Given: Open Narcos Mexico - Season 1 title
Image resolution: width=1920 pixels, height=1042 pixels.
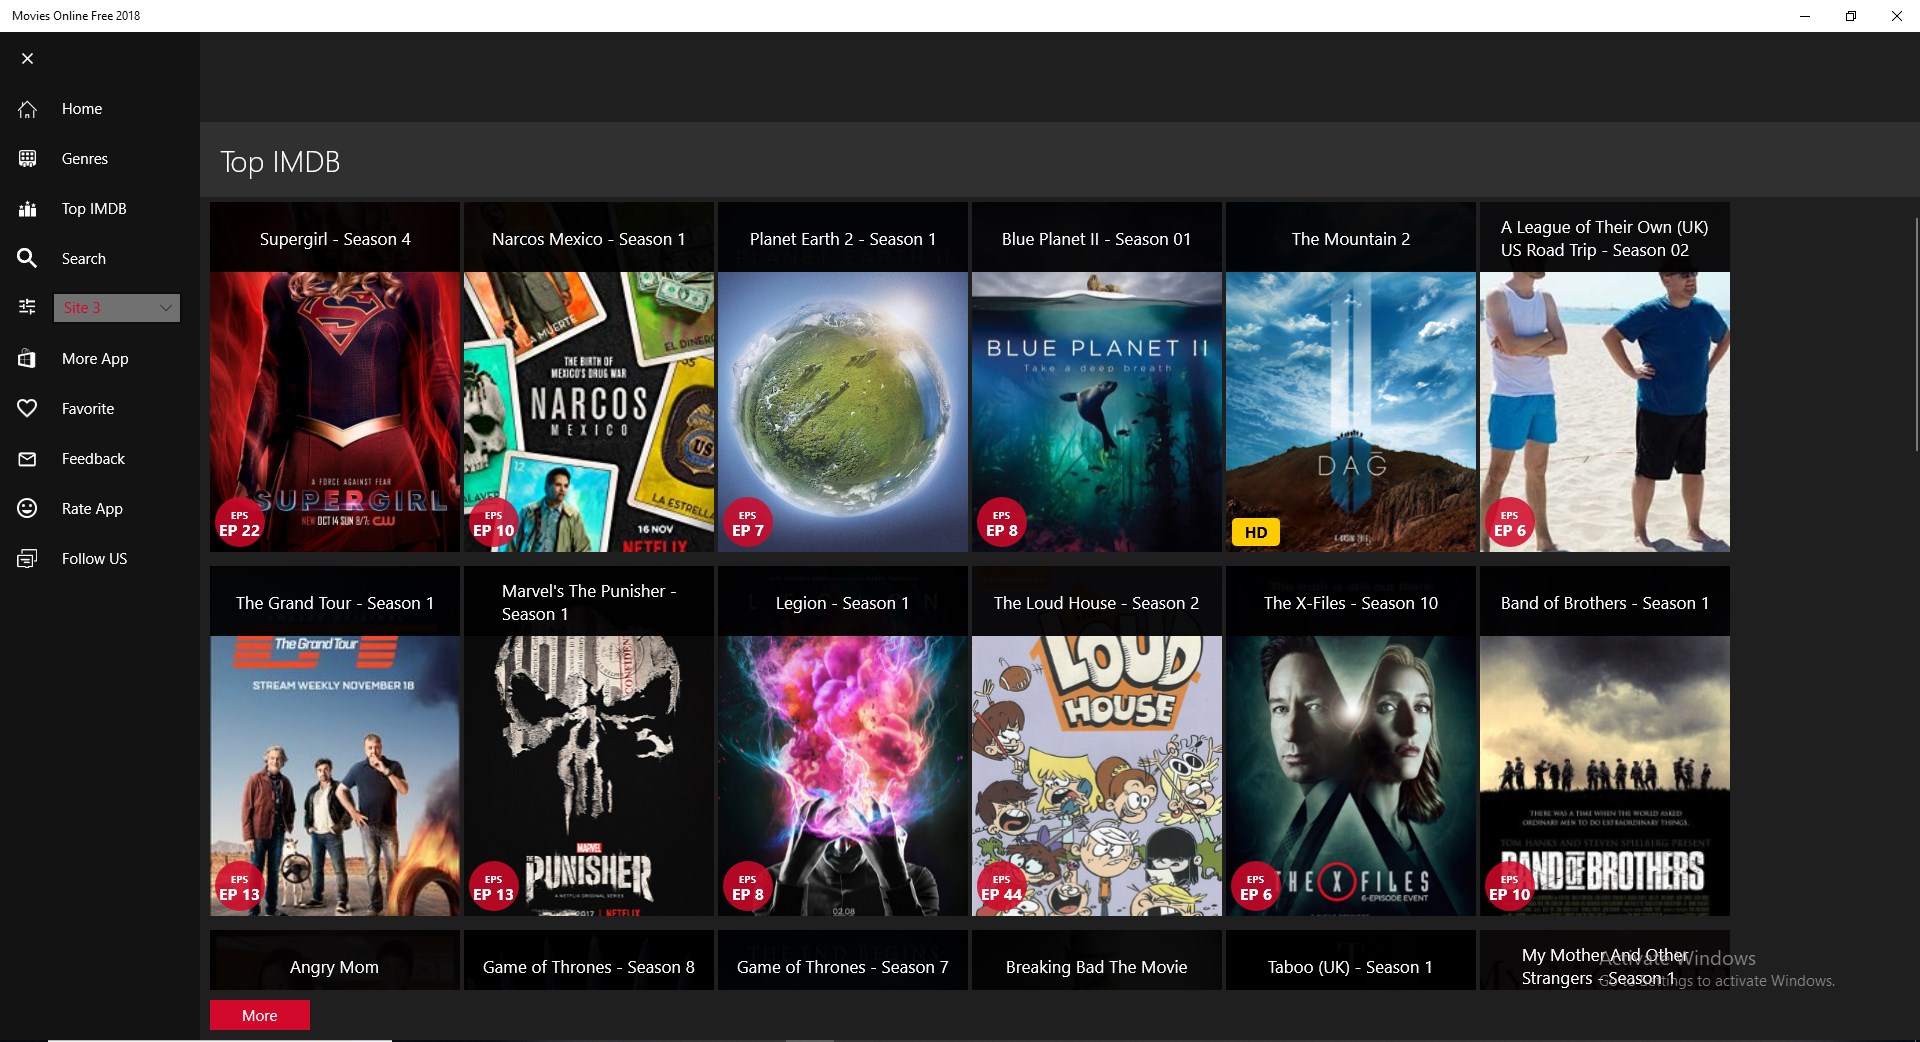Looking at the screenshot, I should tap(589, 239).
